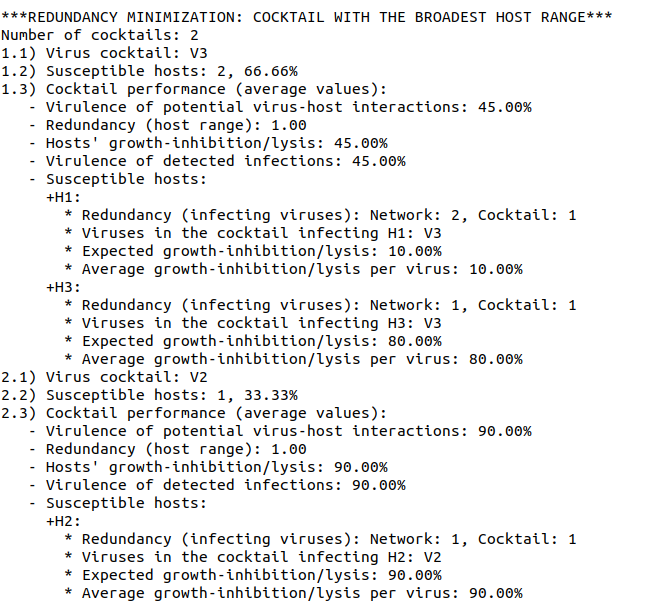662x615 pixels.
Task: Select "Viruses in the cocktail infecting H2" line
Action: 261,557
